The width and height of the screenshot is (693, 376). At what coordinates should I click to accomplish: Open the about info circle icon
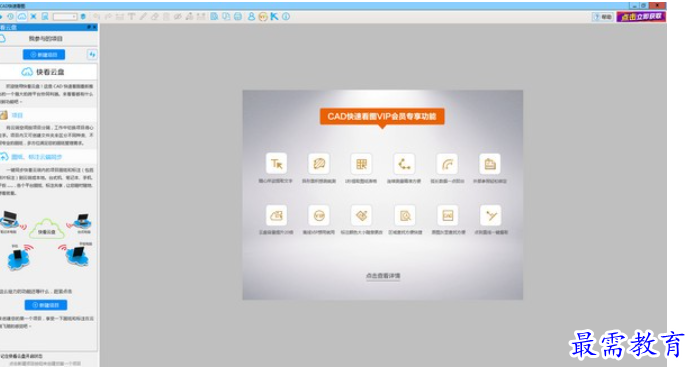[x=286, y=16]
